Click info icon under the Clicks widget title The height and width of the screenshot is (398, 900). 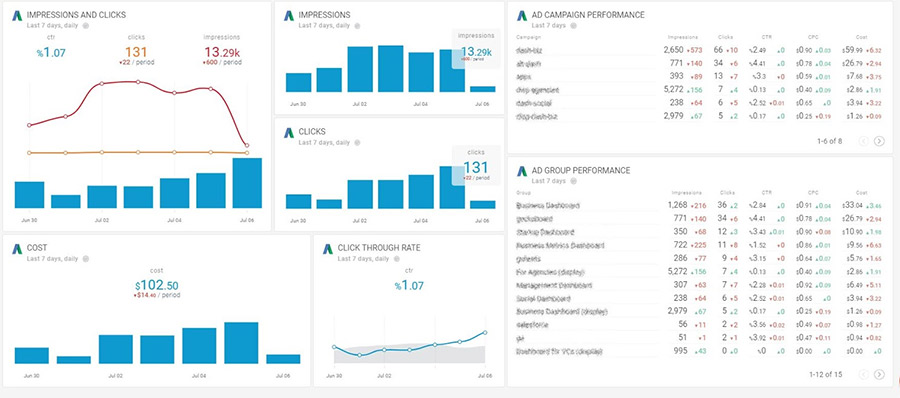pos(357,142)
